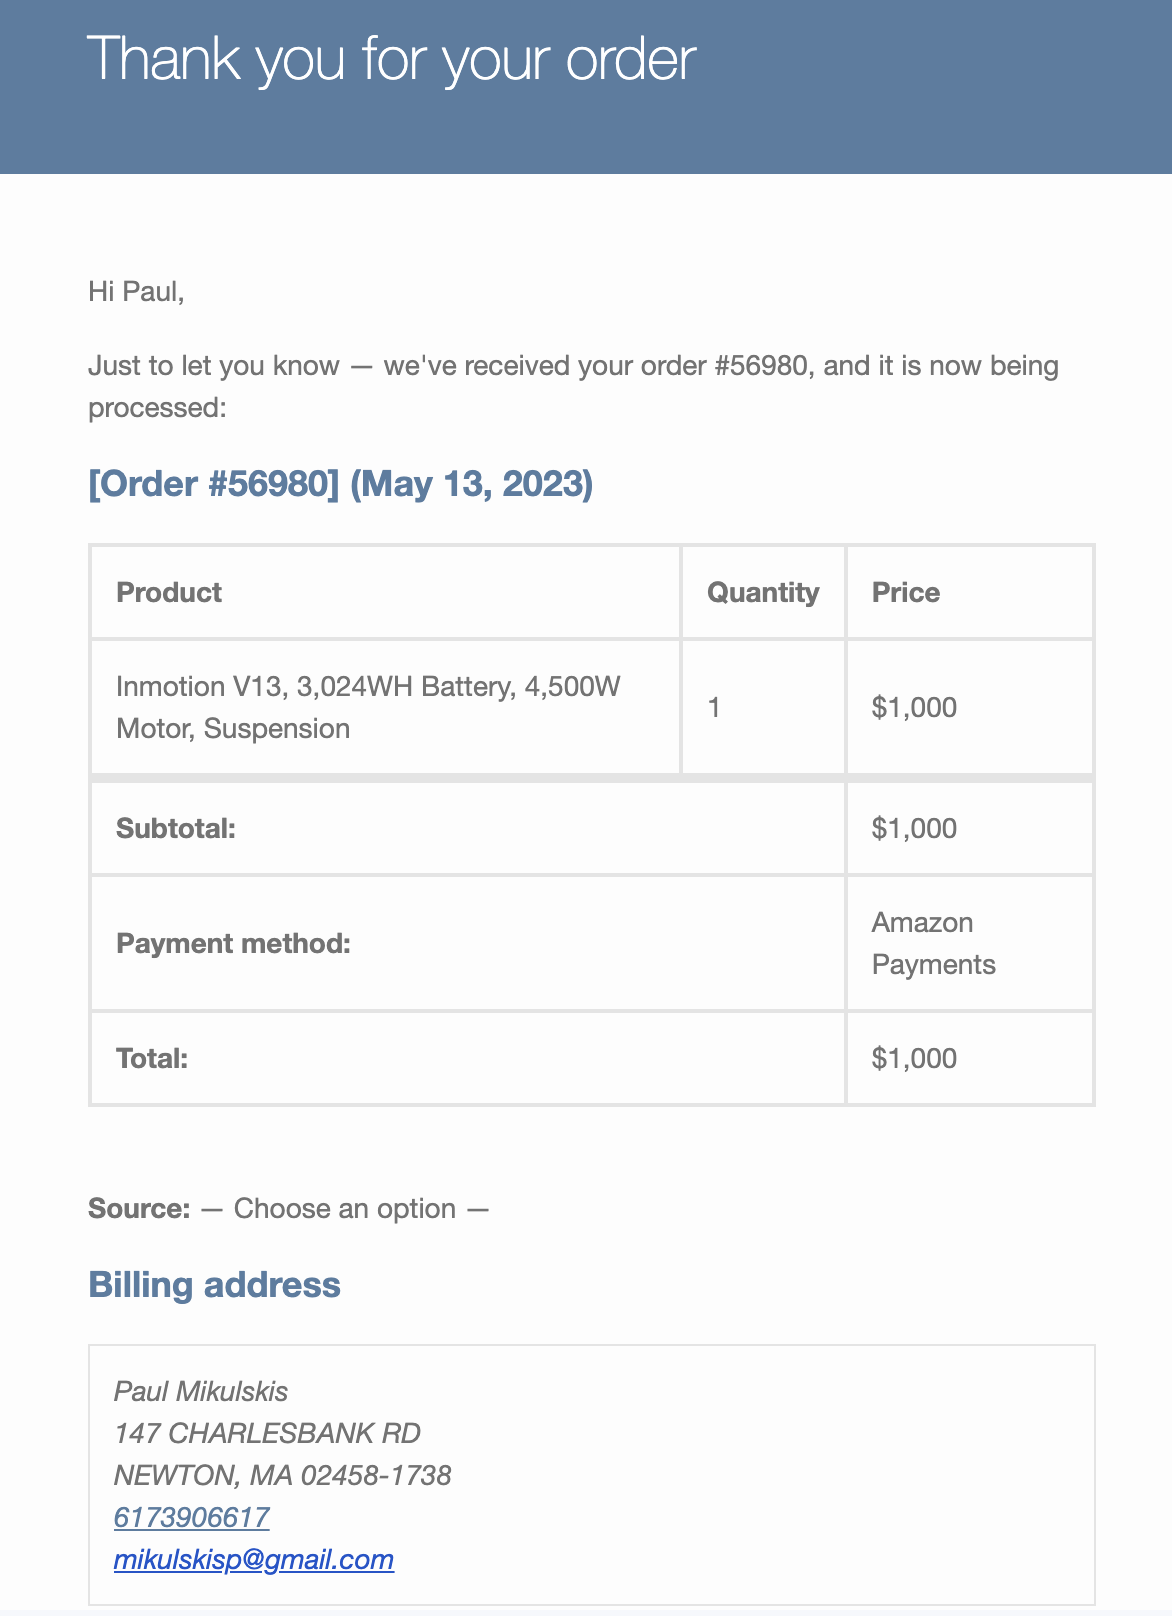This screenshot has height=1616, width=1172.
Task: Click the quantity value 1 cell
Action: pos(714,707)
